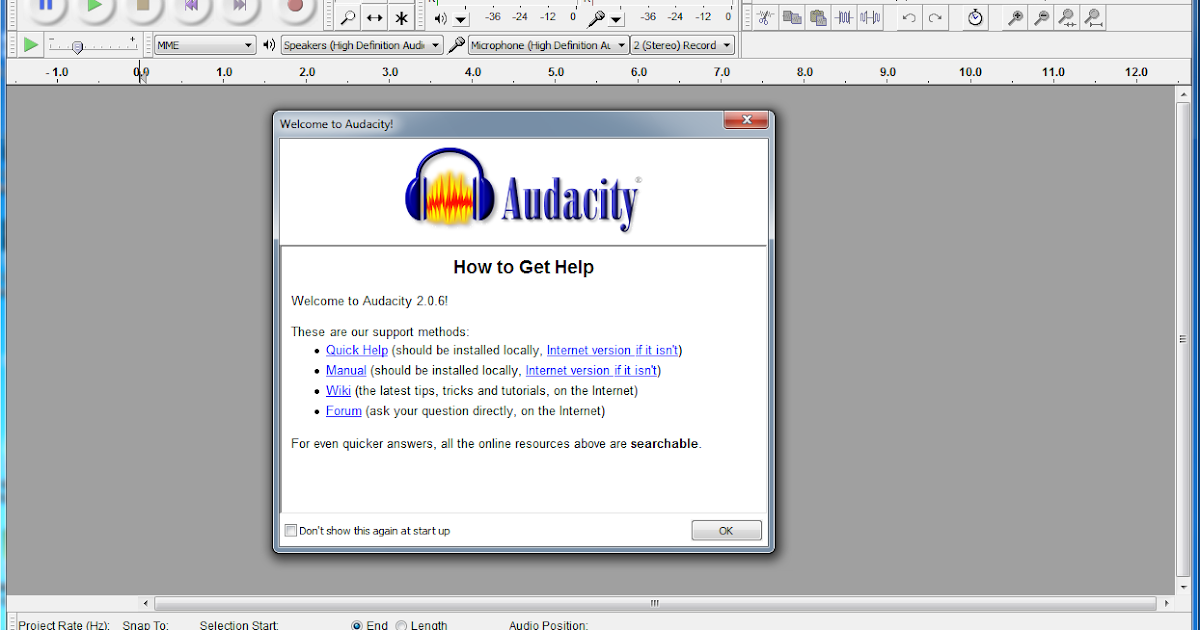This screenshot has width=1200, height=630.
Task: Click the 5.0 mark on timeline ruler
Action: tap(556, 72)
